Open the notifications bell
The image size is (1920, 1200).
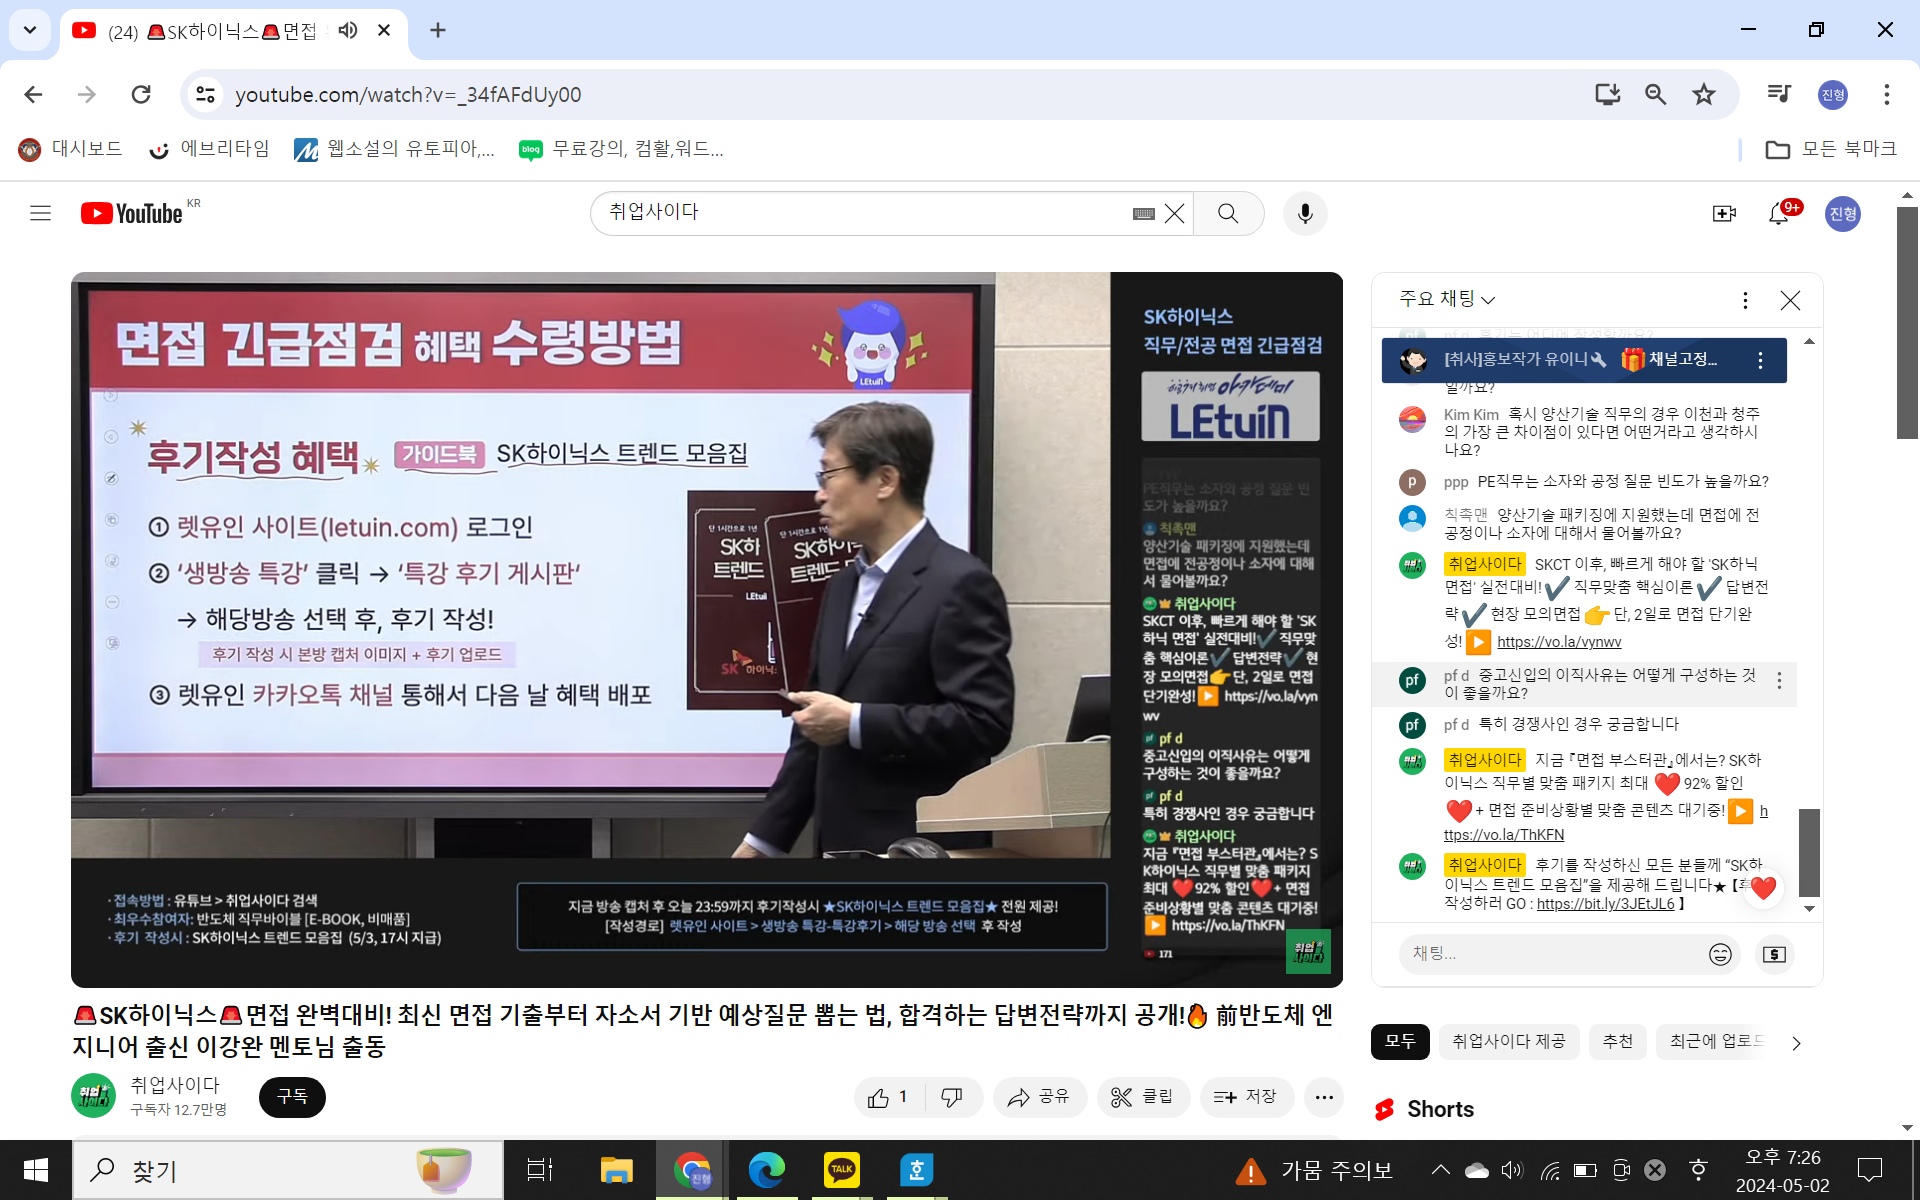click(1779, 213)
